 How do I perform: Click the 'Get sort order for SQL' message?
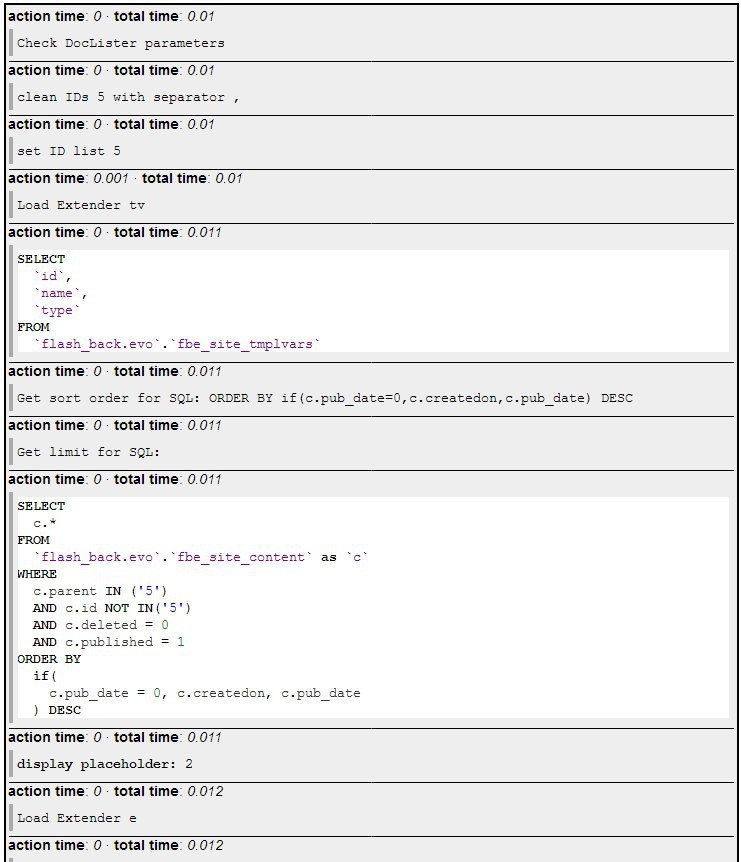coord(325,398)
